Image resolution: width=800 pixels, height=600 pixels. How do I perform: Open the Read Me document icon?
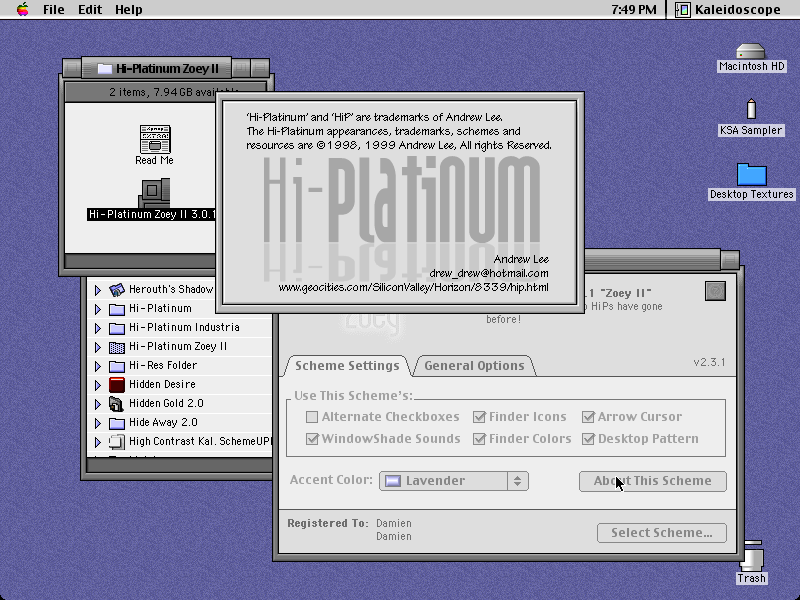[x=155, y=139]
